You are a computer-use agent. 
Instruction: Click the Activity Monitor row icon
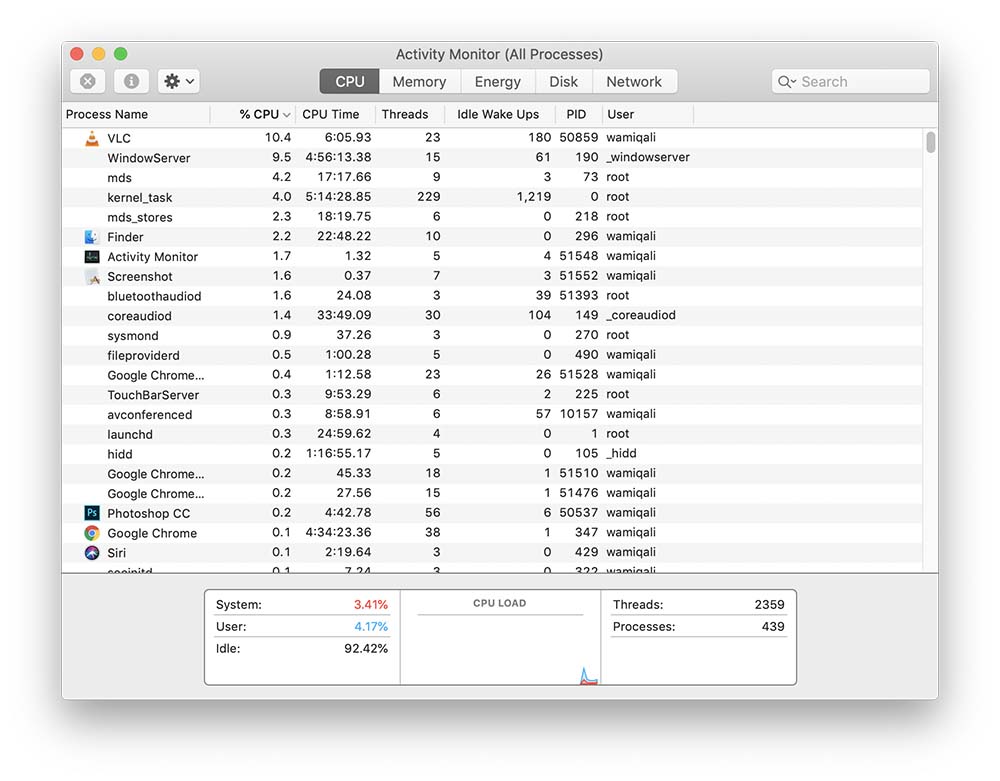(x=92, y=257)
